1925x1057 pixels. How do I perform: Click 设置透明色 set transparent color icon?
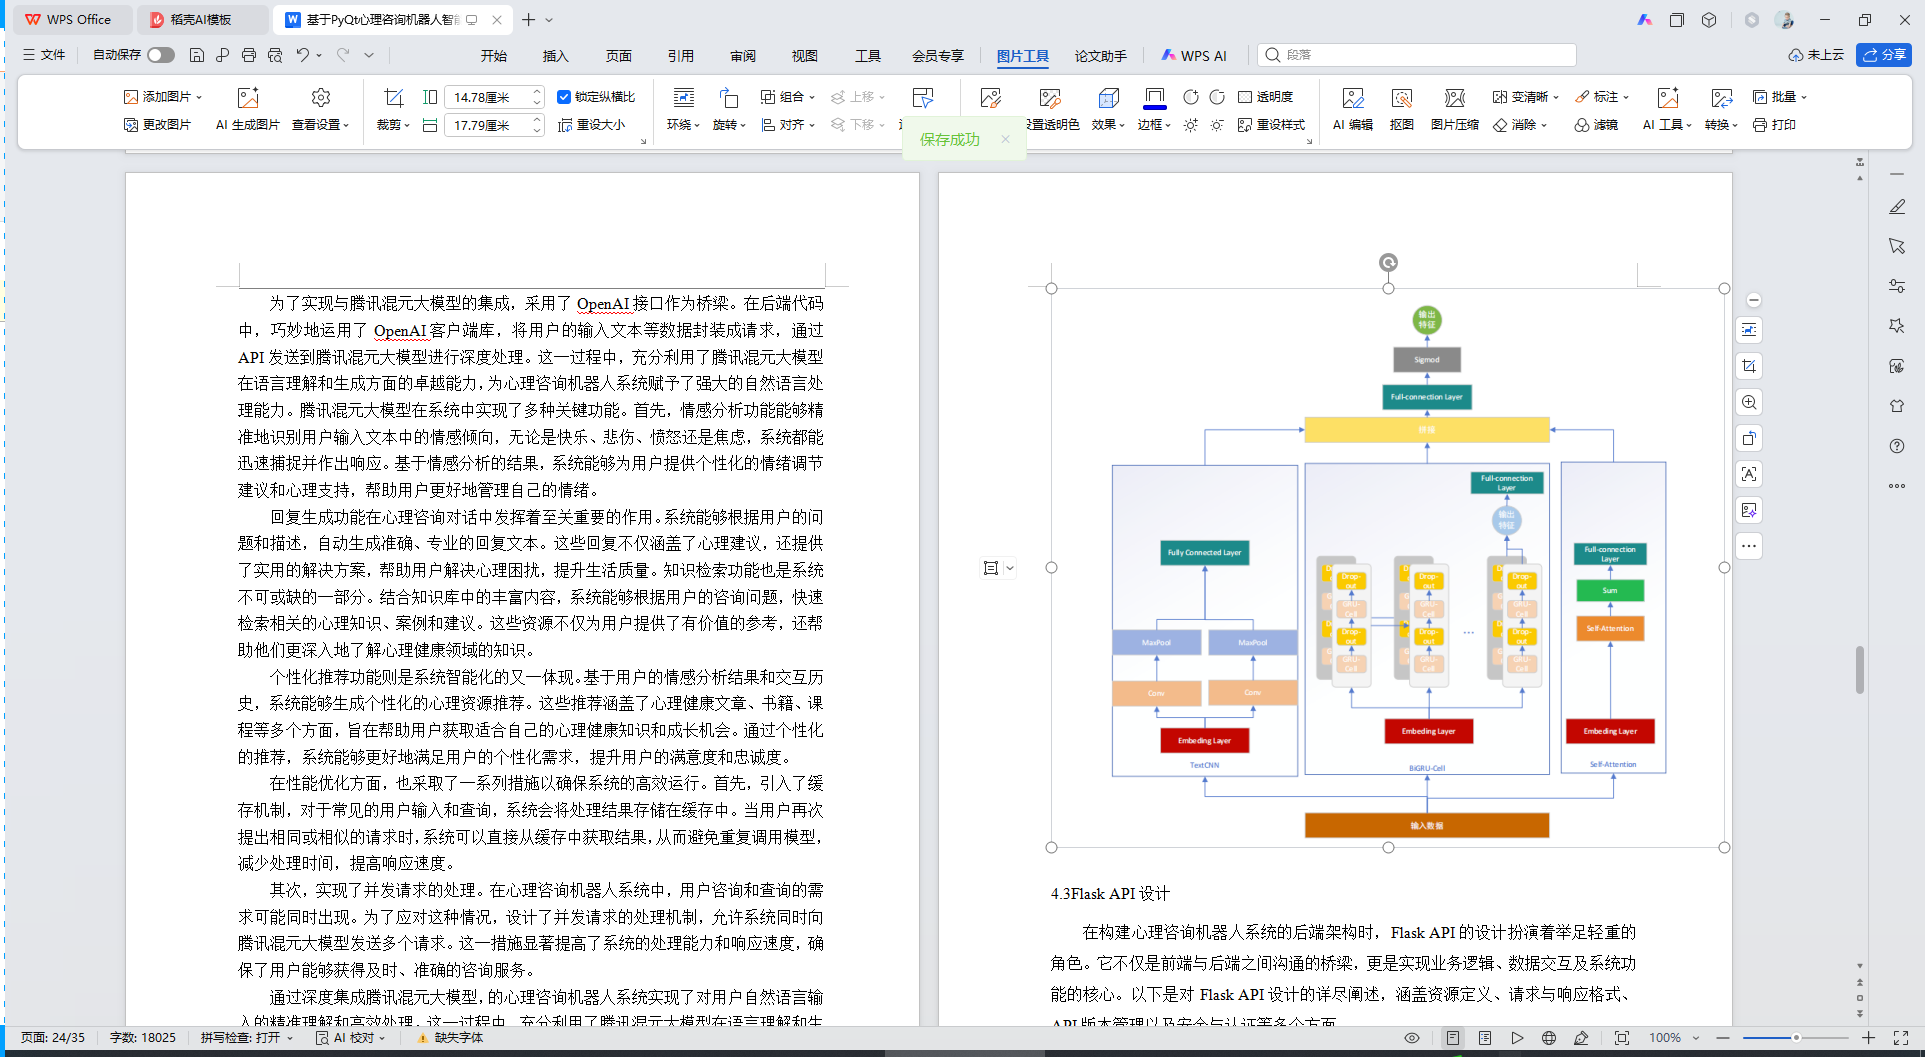coord(1049,98)
